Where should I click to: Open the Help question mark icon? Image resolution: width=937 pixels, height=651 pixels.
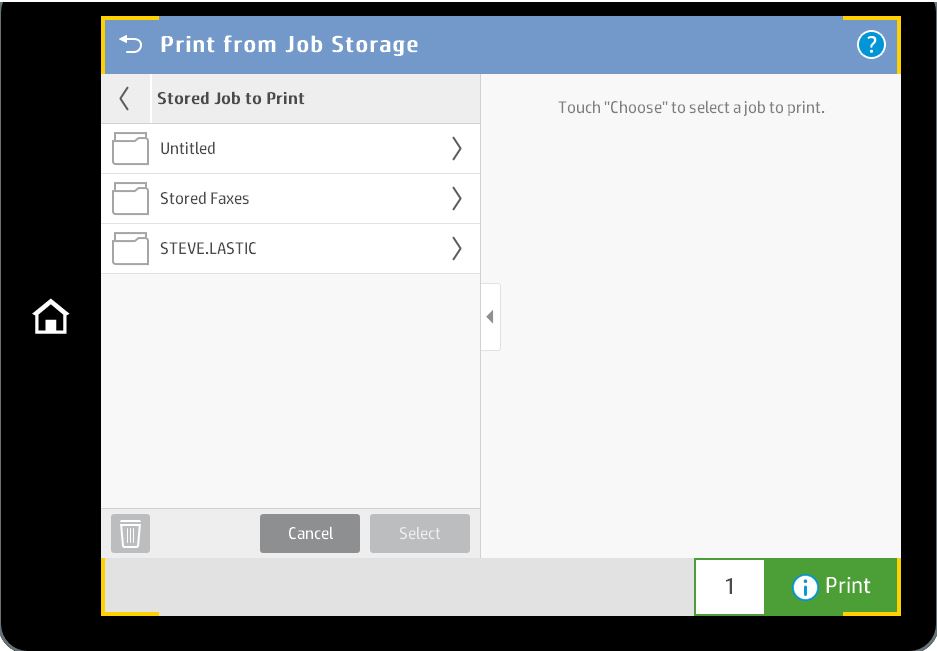[x=871, y=45]
